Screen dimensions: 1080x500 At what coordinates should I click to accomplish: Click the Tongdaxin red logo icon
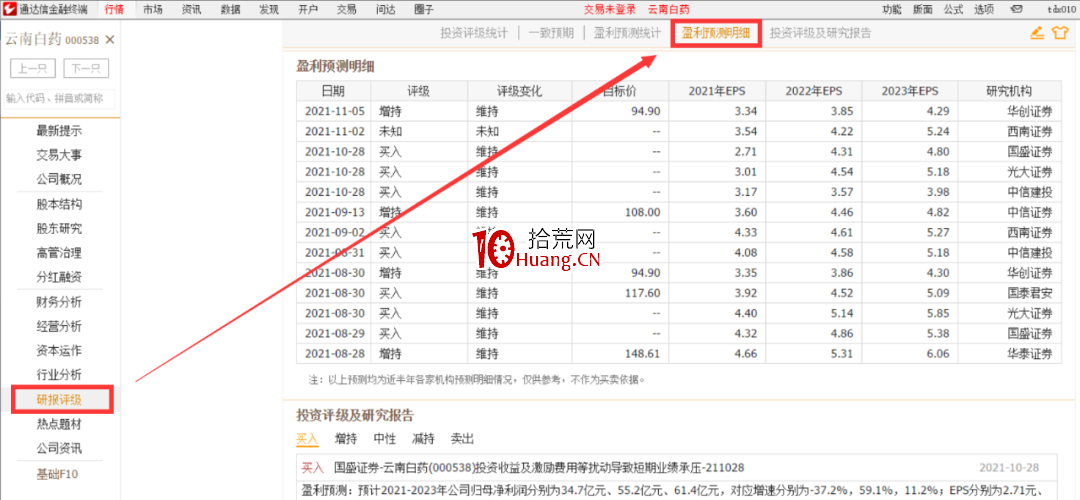pos(9,9)
